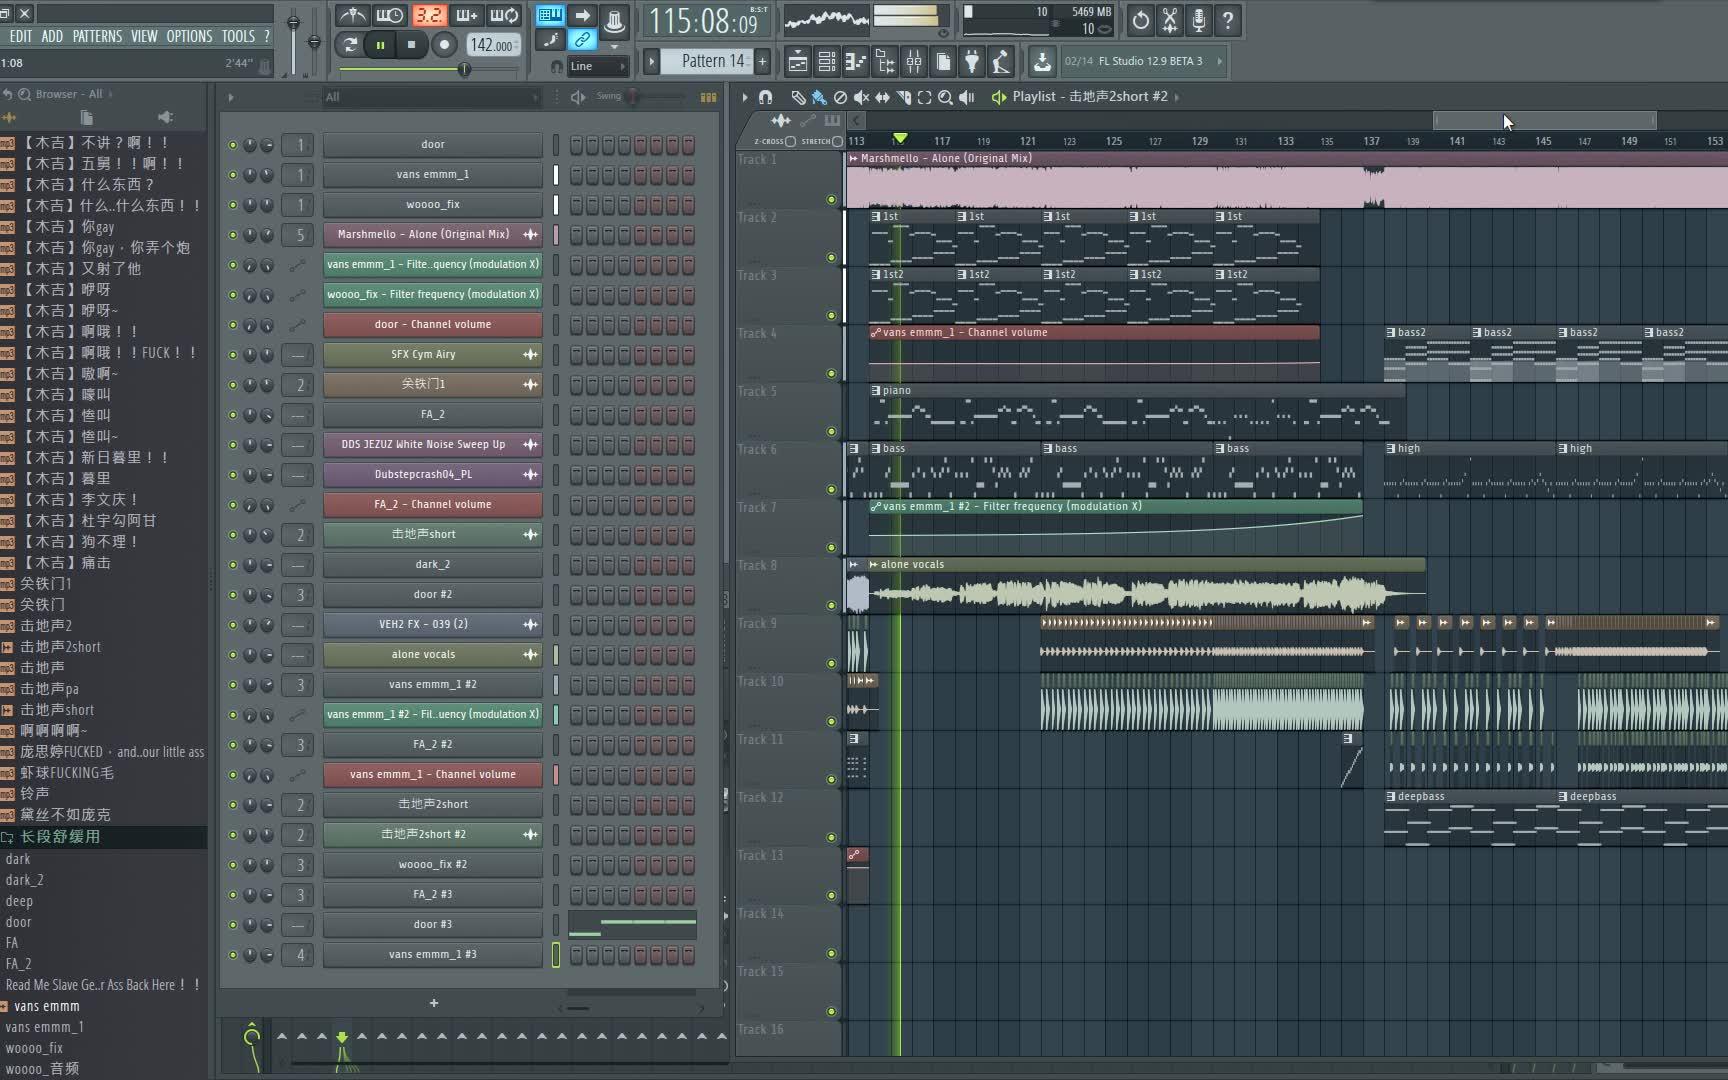Select the Delete tool in Playlist
Viewport: 1728px width, 1080px height.
pos(840,97)
